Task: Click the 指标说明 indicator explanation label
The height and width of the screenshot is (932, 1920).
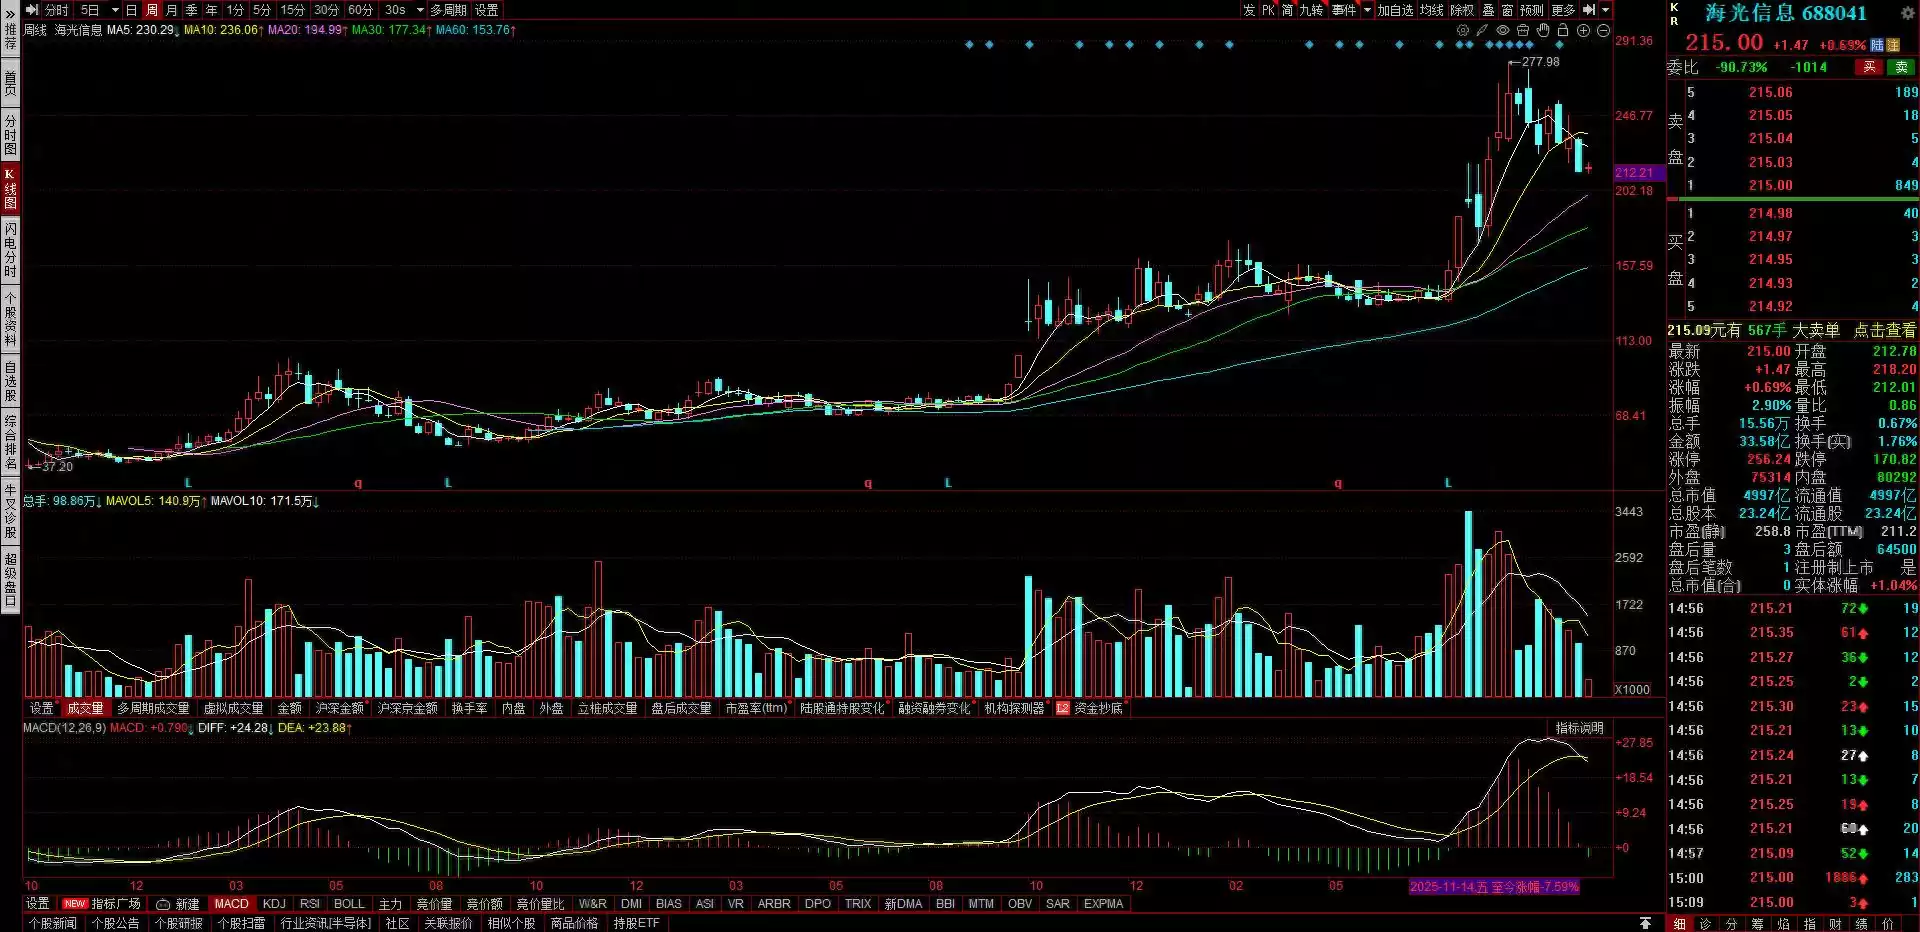Action: coord(1579,728)
